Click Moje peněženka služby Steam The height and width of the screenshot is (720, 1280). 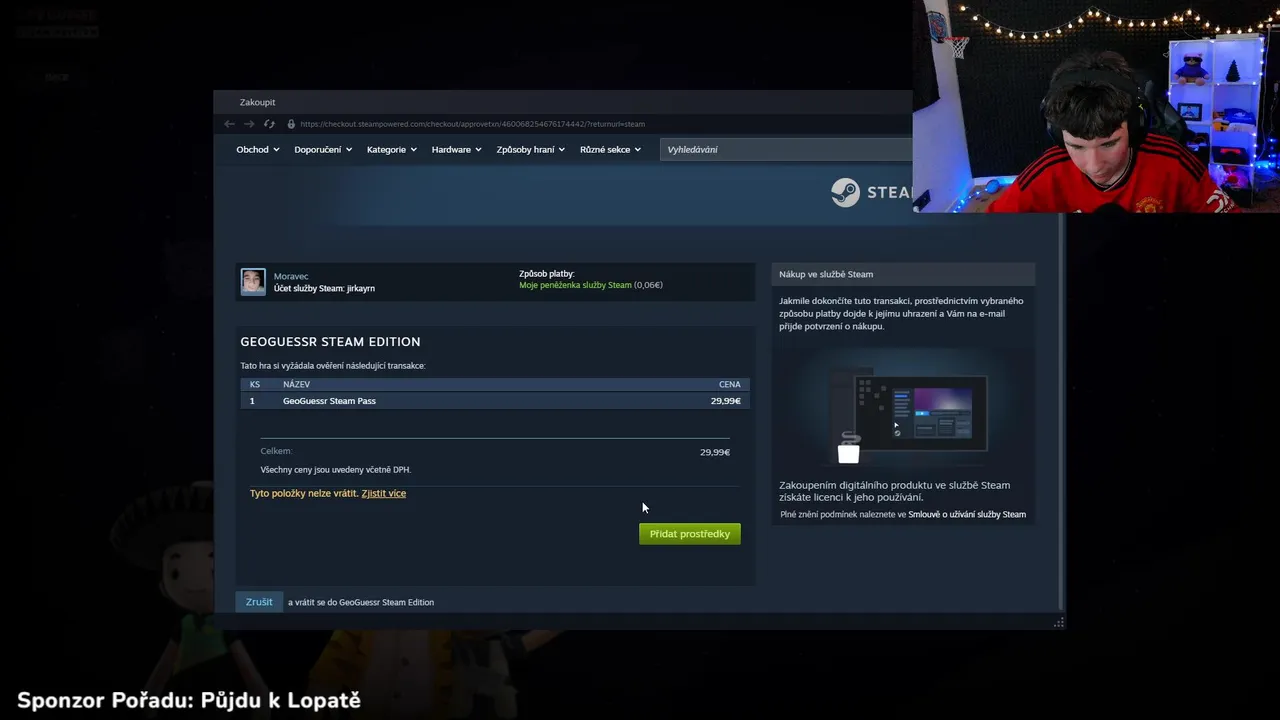[x=575, y=285]
